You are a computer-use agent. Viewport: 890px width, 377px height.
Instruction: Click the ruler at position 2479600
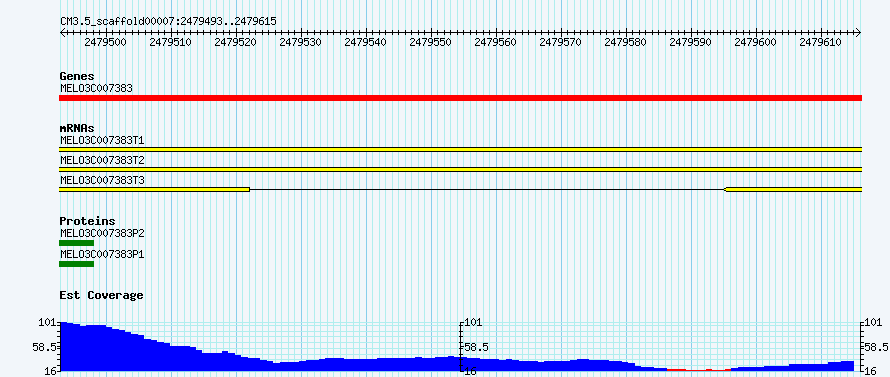click(757, 42)
